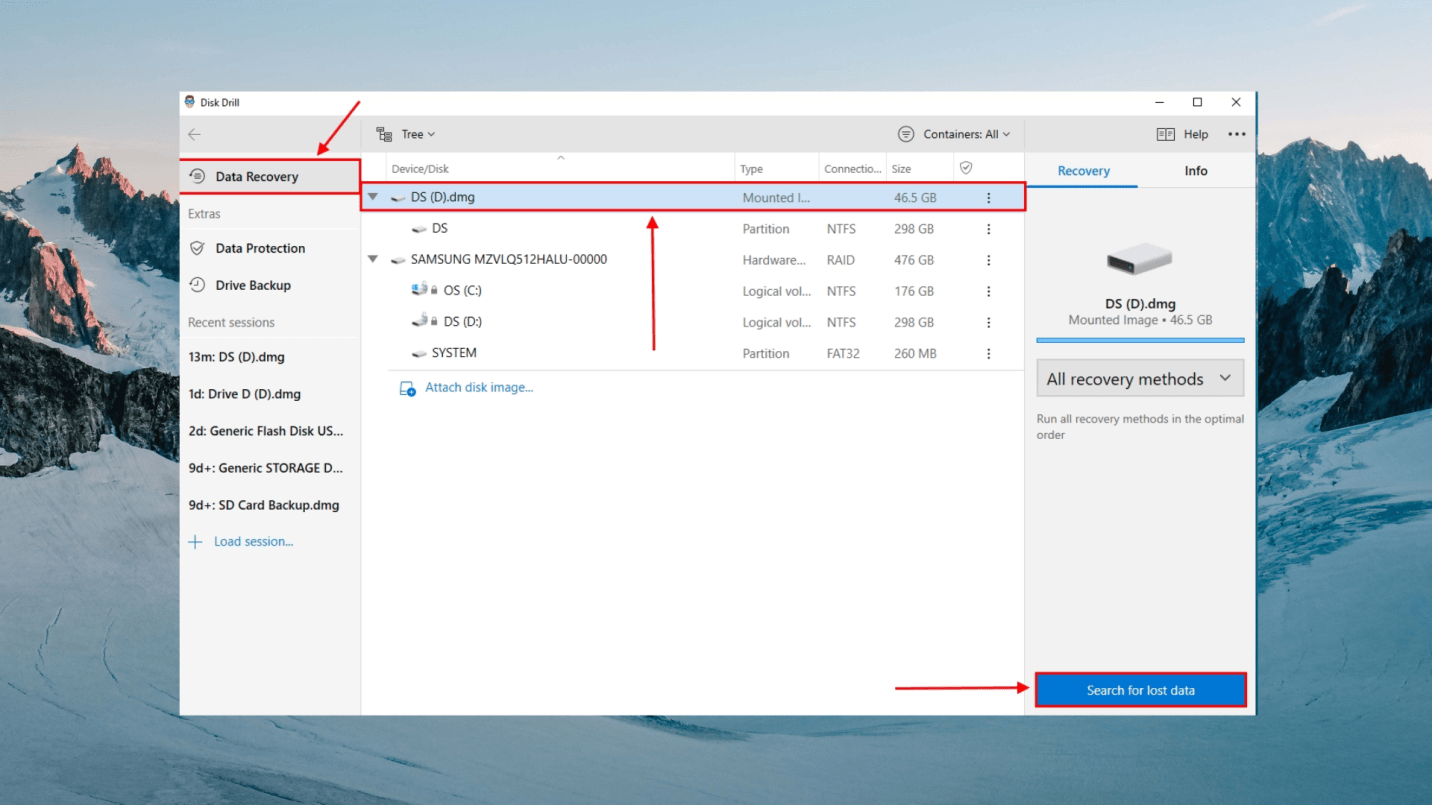Viewport: 1432px width, 805px height.
Task: Switch to the Info tab
Action: (x=1196, y=171)
